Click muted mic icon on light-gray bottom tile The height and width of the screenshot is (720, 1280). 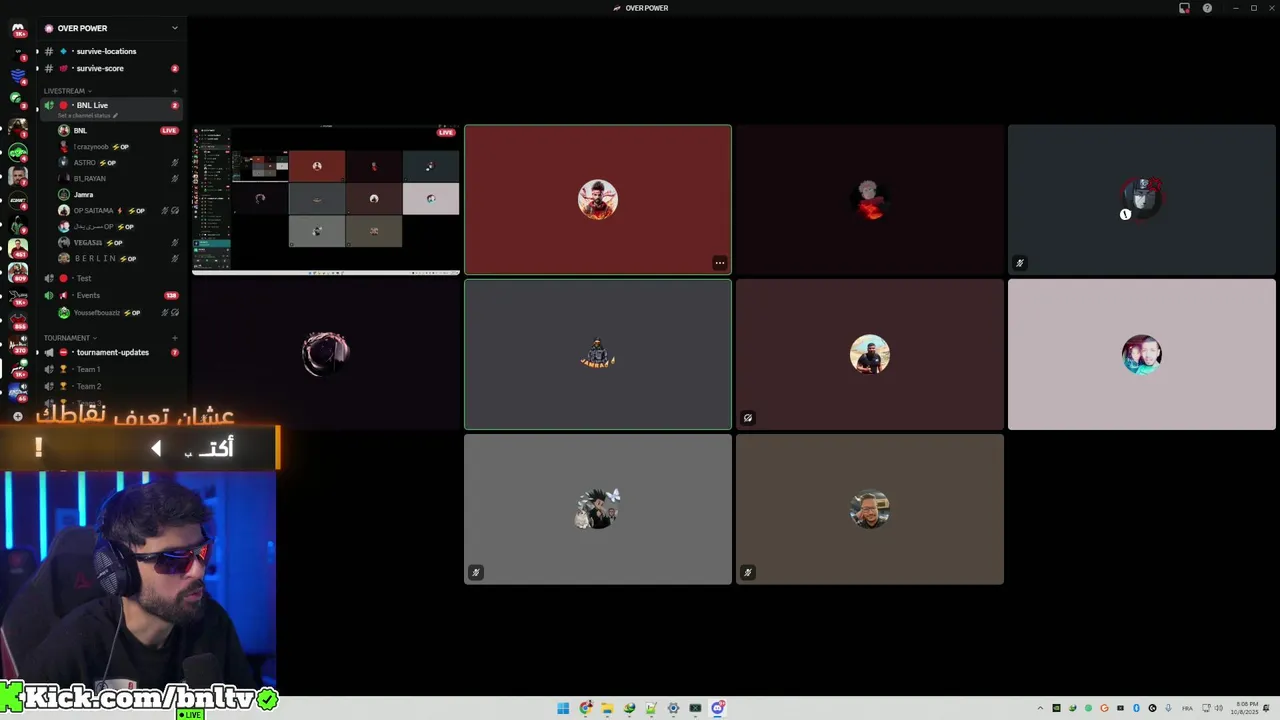point(476,573)
